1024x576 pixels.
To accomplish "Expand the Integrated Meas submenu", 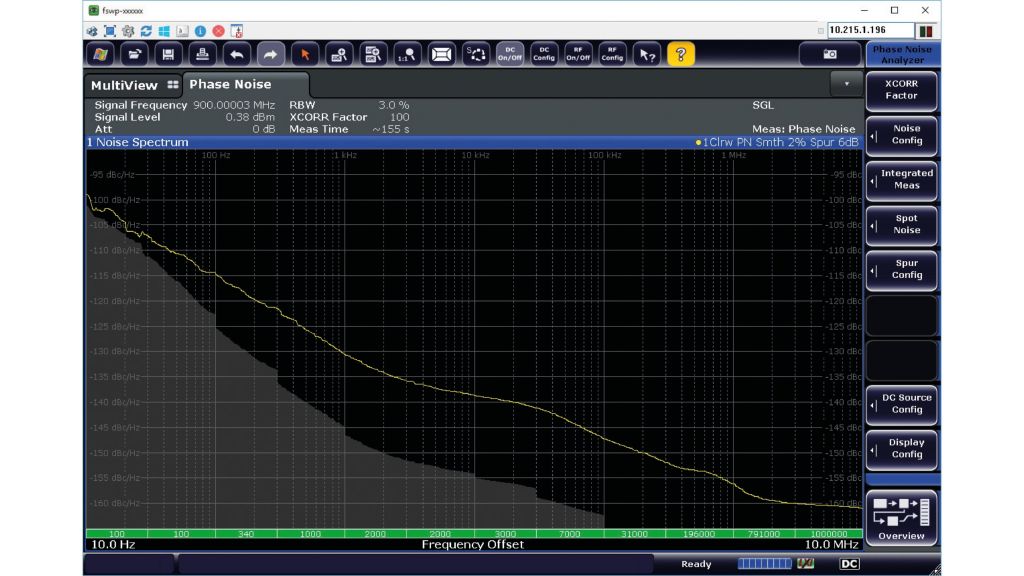I will 901,180.
